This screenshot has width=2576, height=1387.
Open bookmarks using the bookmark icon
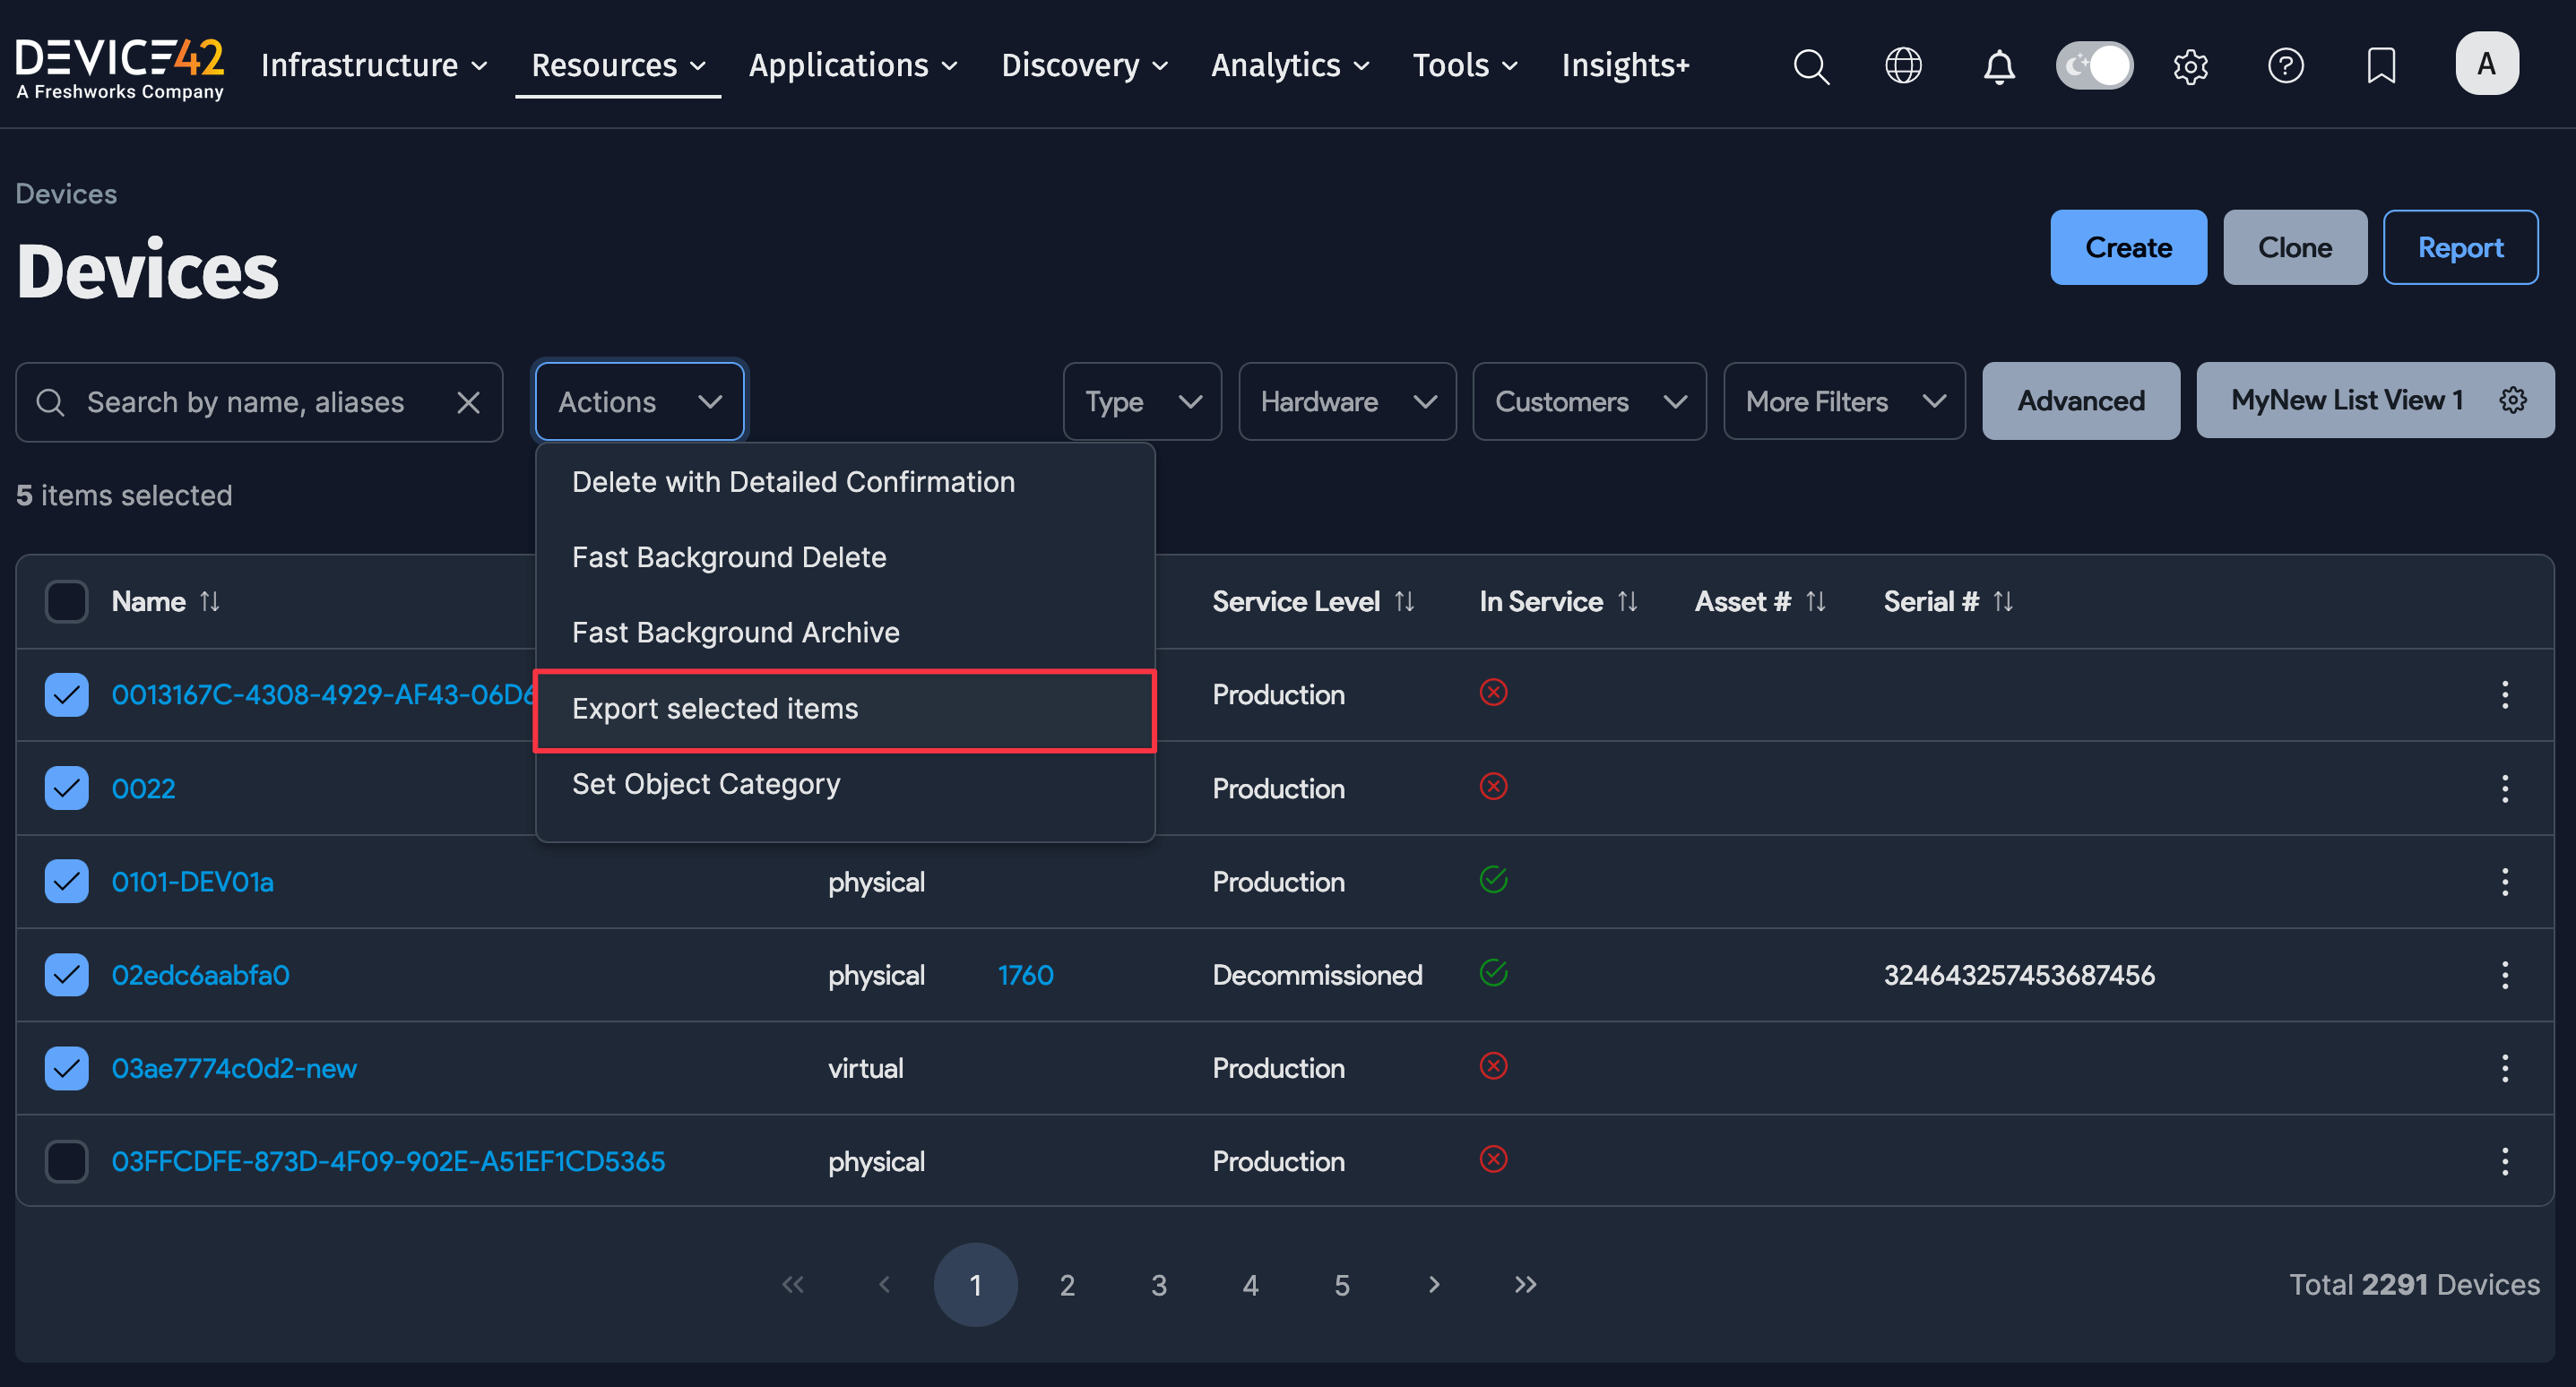pyautogui.click(x=2382, y=66)
